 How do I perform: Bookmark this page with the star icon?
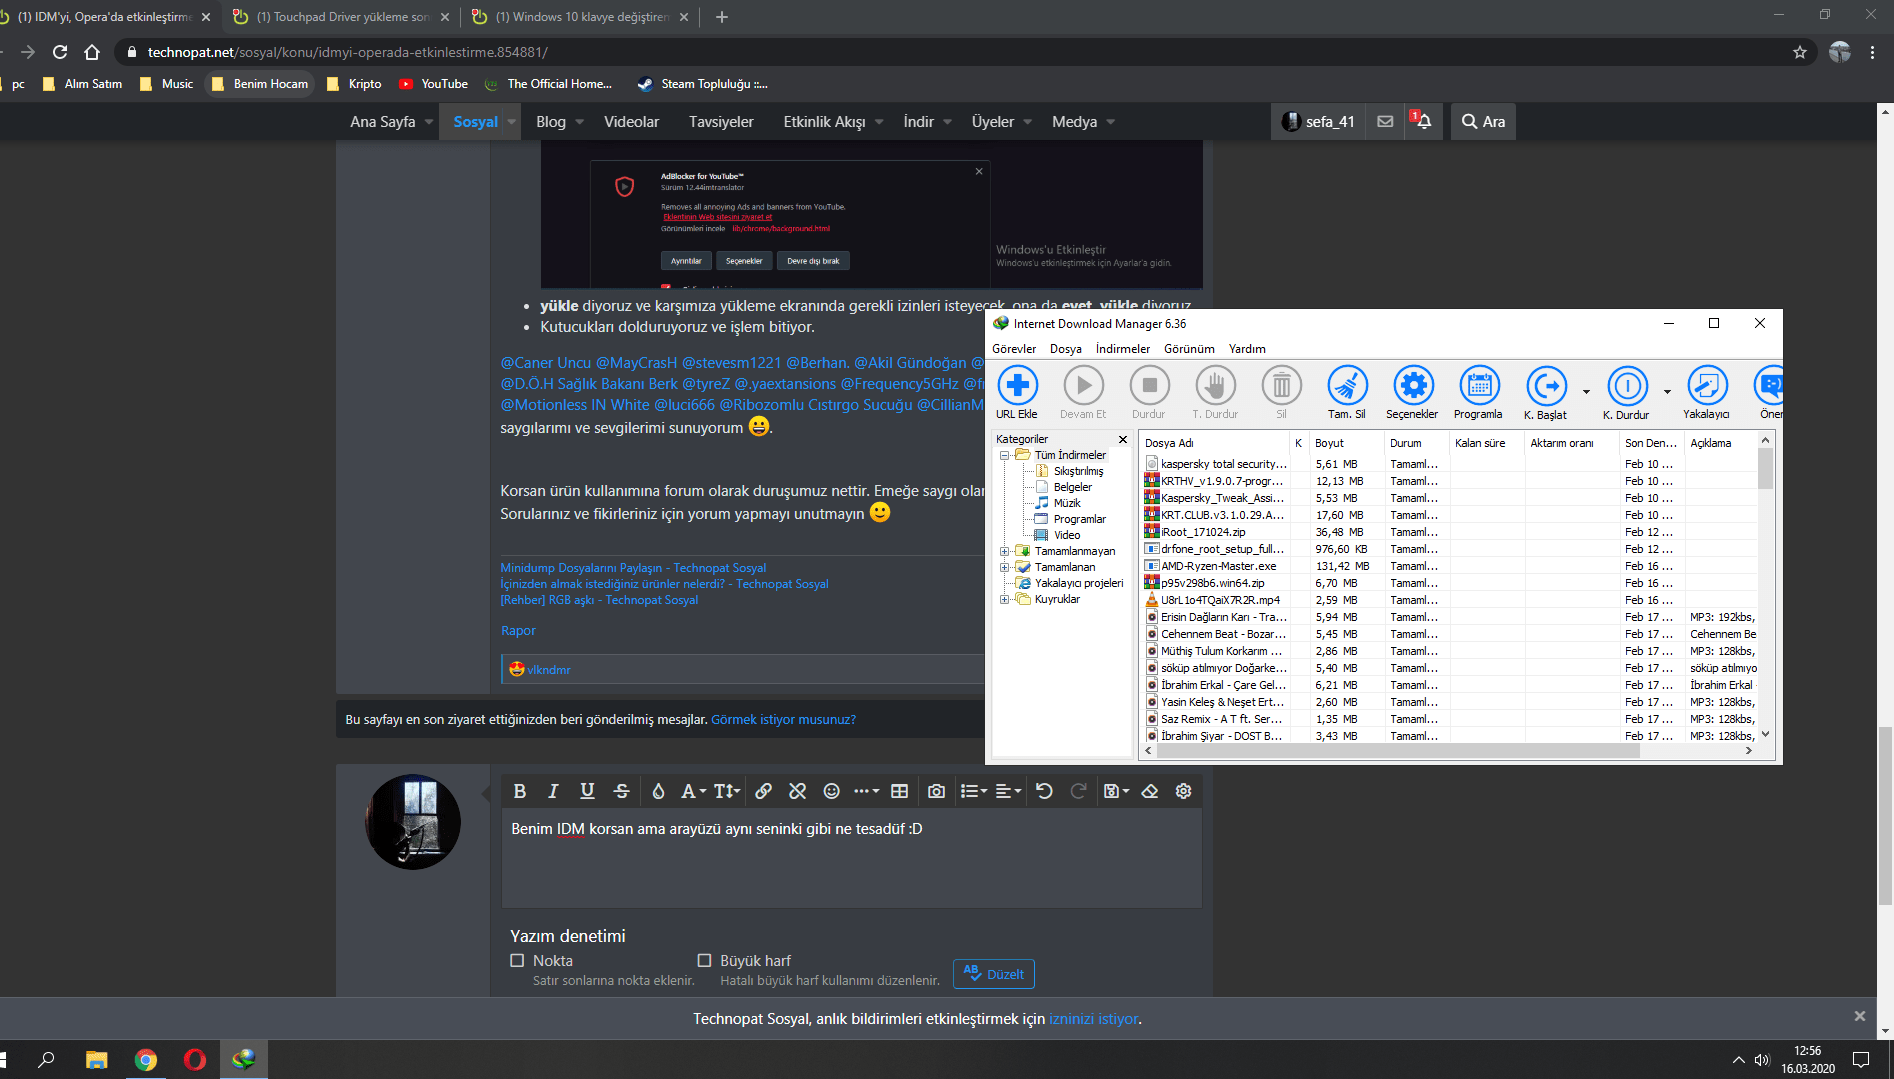[1800, 52]
